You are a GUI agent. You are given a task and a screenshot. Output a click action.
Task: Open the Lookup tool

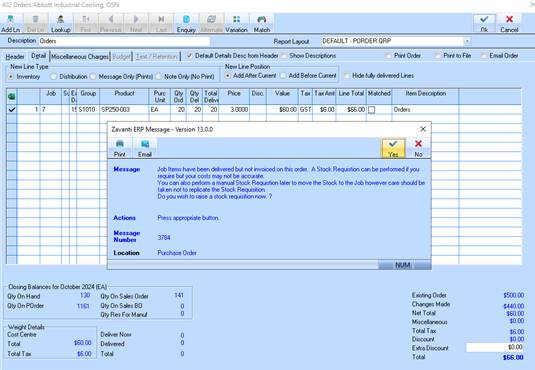pos(60,24)
